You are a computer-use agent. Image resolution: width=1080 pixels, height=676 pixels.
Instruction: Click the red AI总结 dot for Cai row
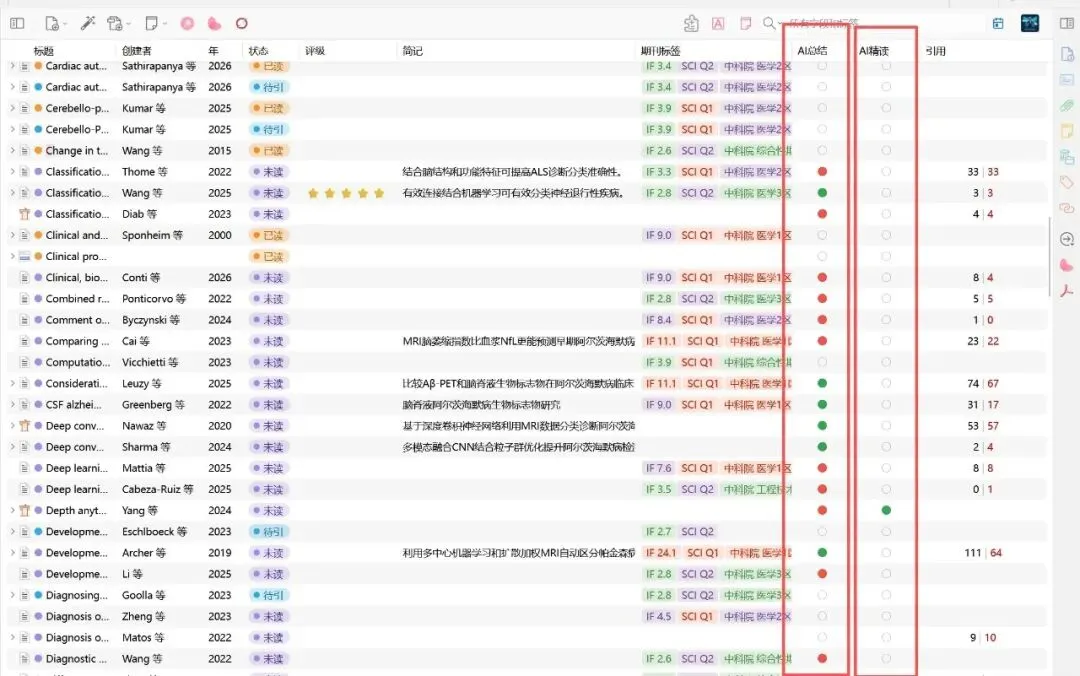[822, 341]
